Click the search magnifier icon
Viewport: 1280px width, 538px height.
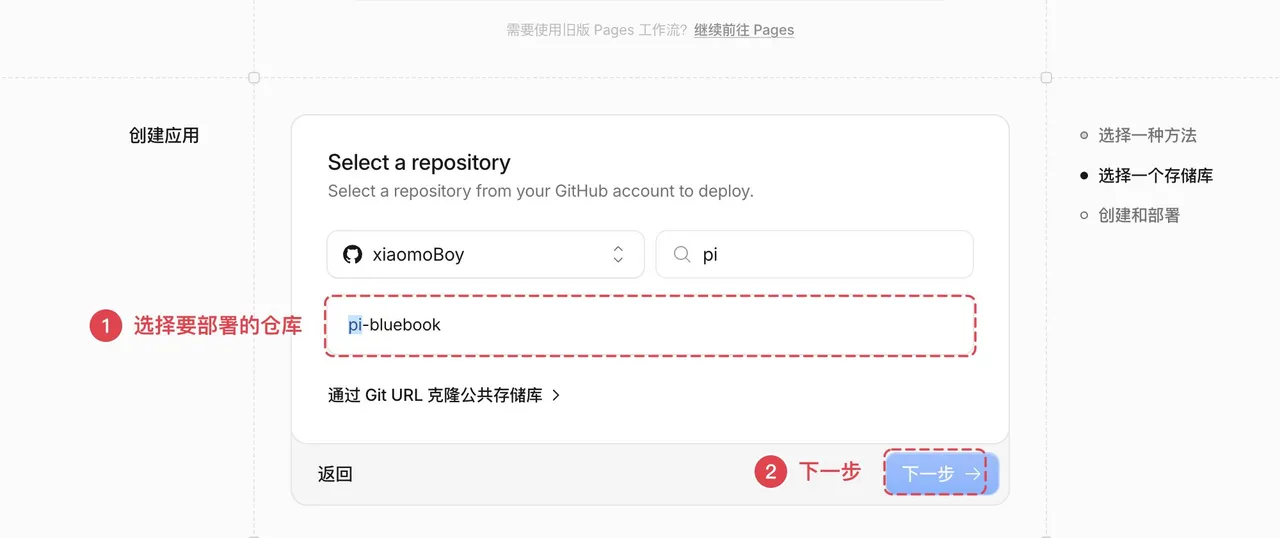point(682,254)
